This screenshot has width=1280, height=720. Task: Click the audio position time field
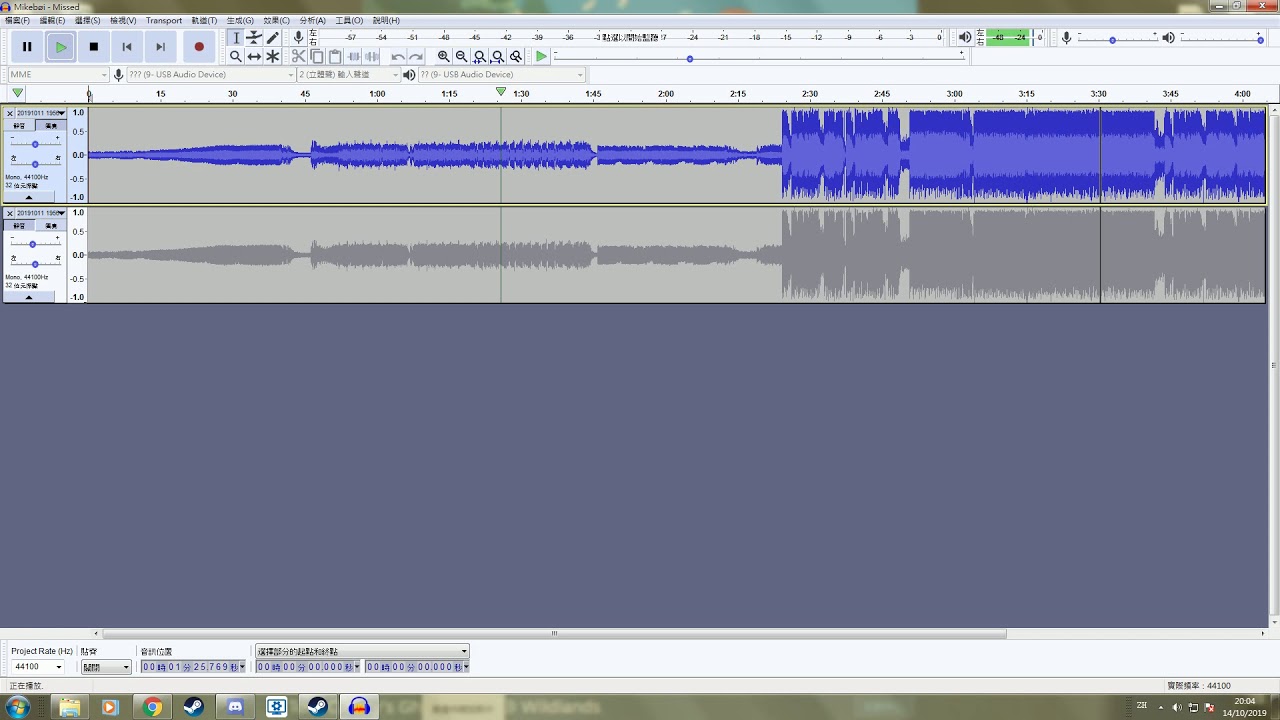(x=192, y=667)
